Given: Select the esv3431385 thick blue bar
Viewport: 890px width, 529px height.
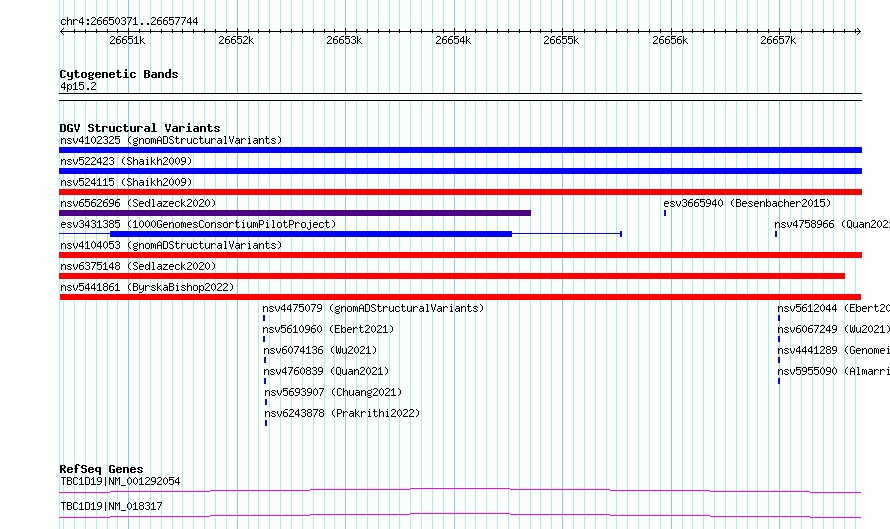Looking at the screenshot, I should (x=311, y=234).
